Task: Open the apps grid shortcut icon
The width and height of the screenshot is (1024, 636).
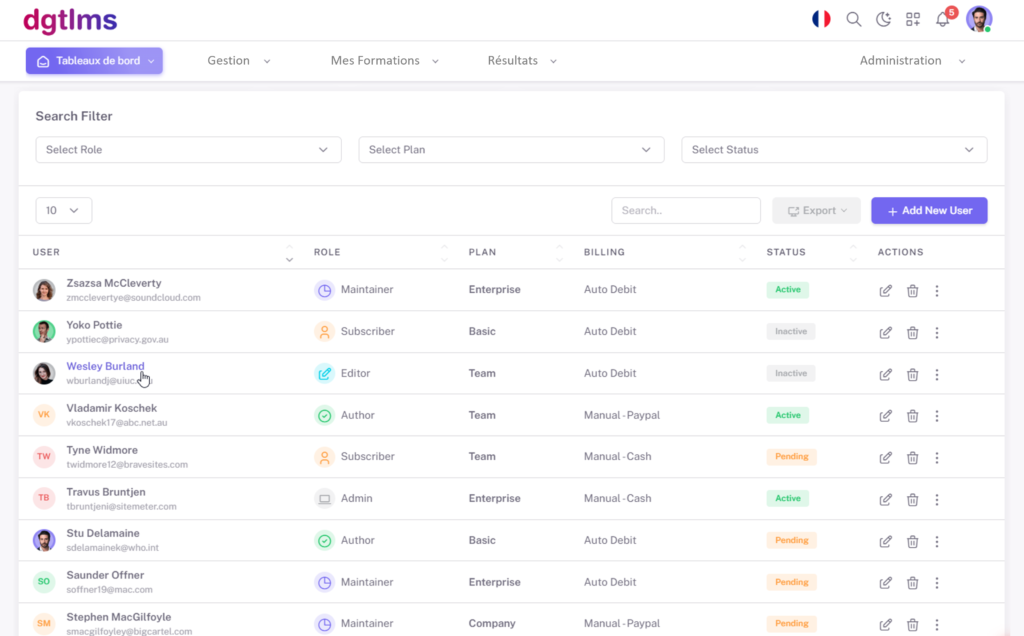Action: point(912,19)
